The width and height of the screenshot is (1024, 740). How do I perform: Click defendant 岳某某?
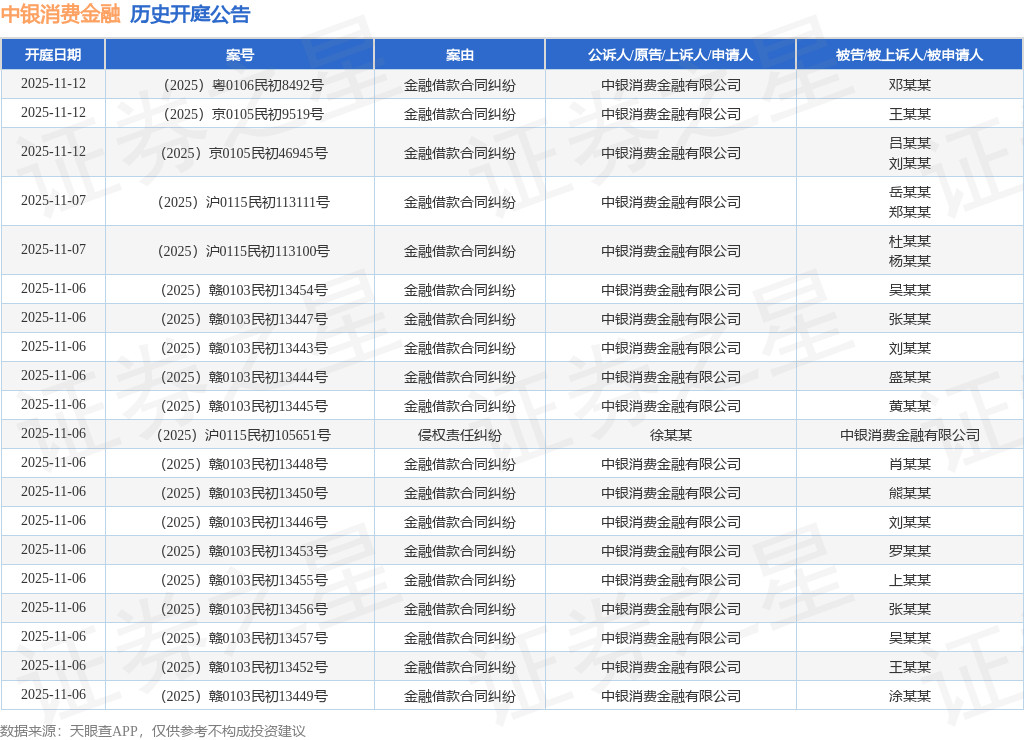click(910, 192)
